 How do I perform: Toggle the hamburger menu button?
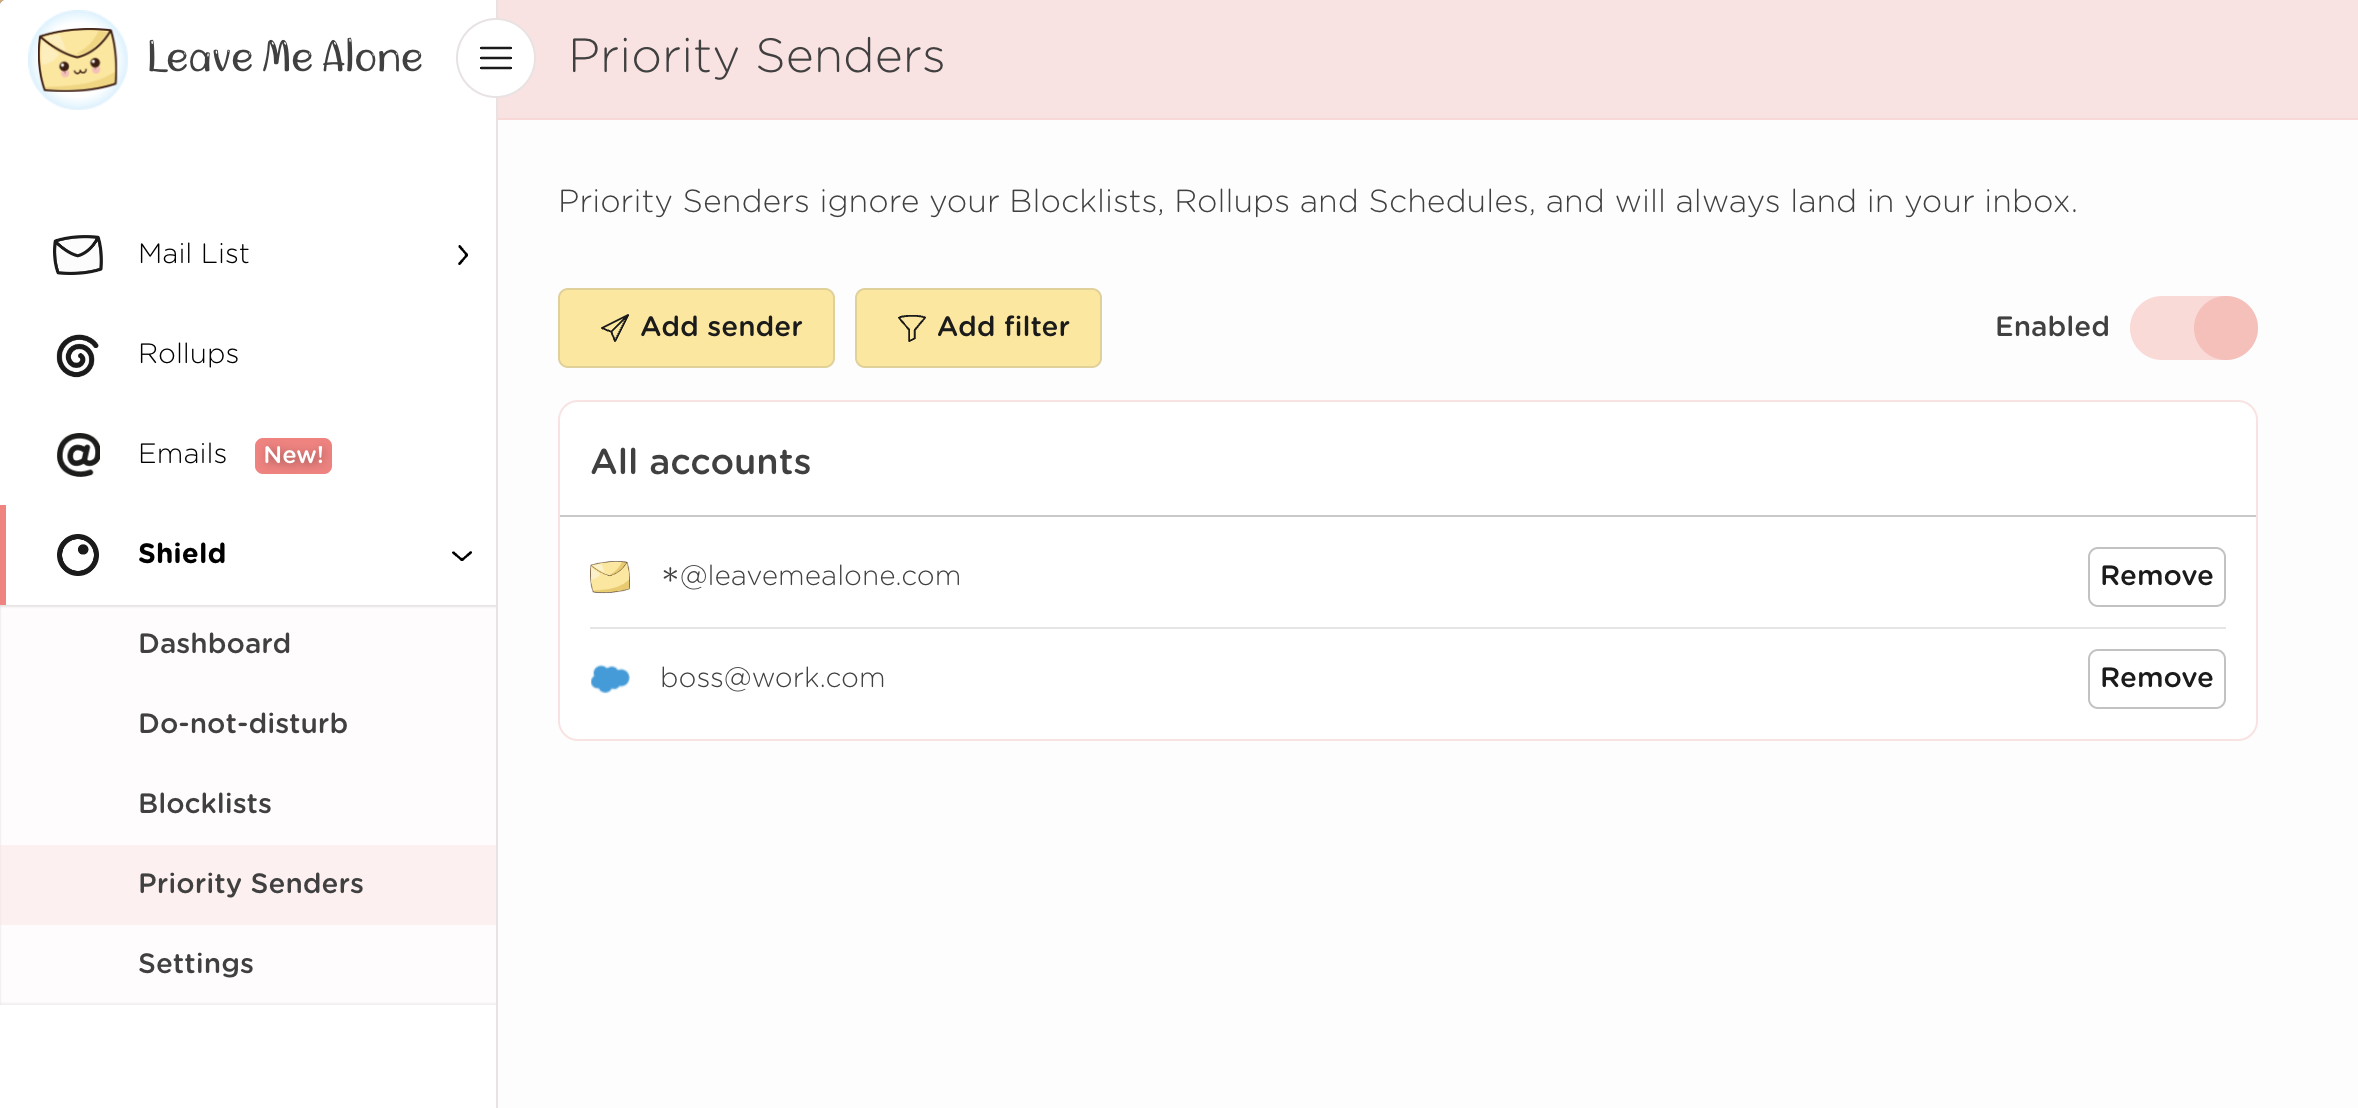pos(496,58)
